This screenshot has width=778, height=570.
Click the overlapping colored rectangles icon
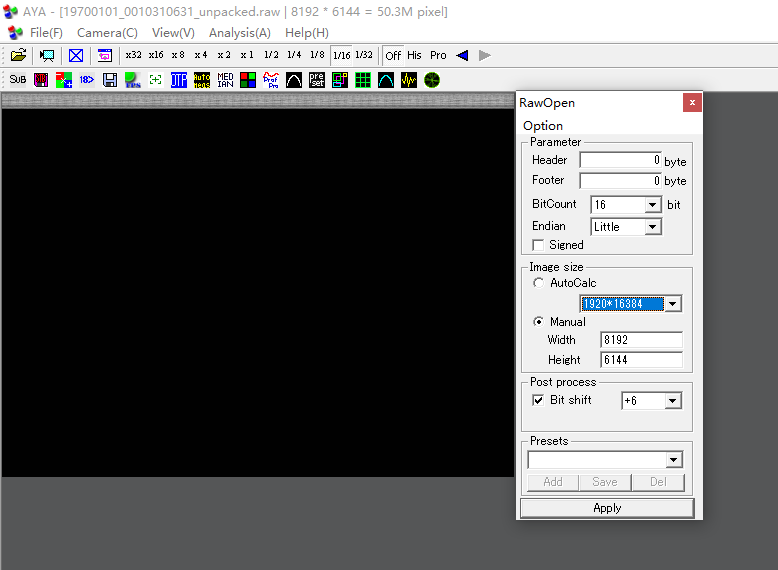(340, 80)
